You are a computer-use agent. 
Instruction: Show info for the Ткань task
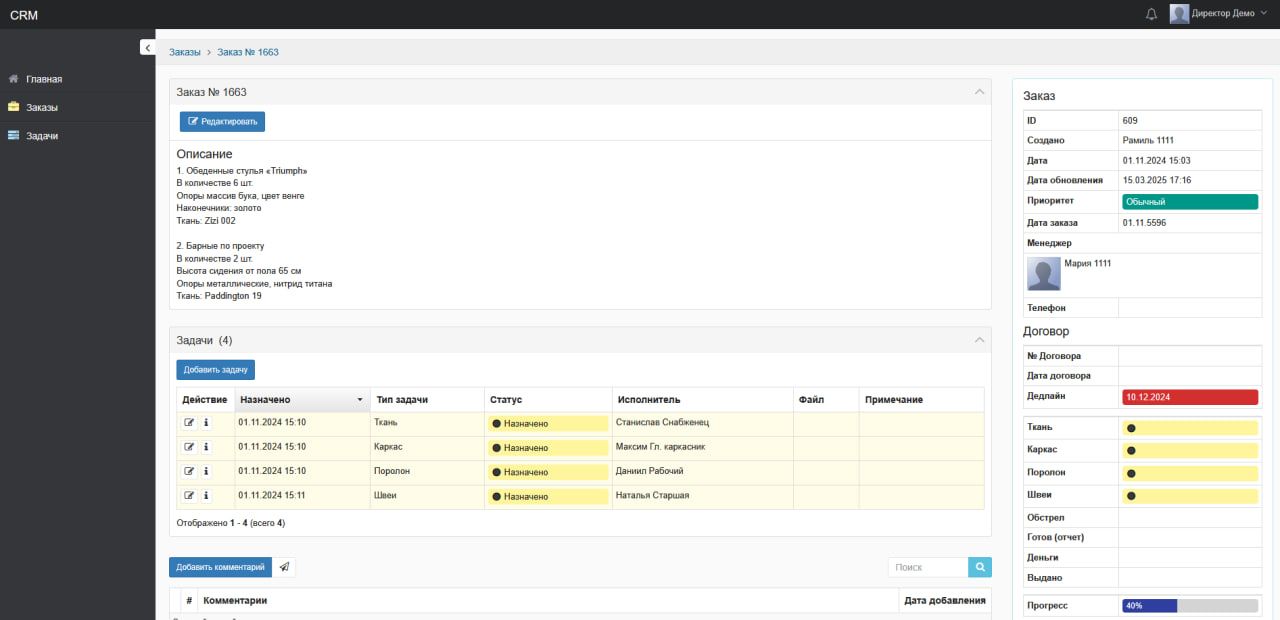(206, 423)
